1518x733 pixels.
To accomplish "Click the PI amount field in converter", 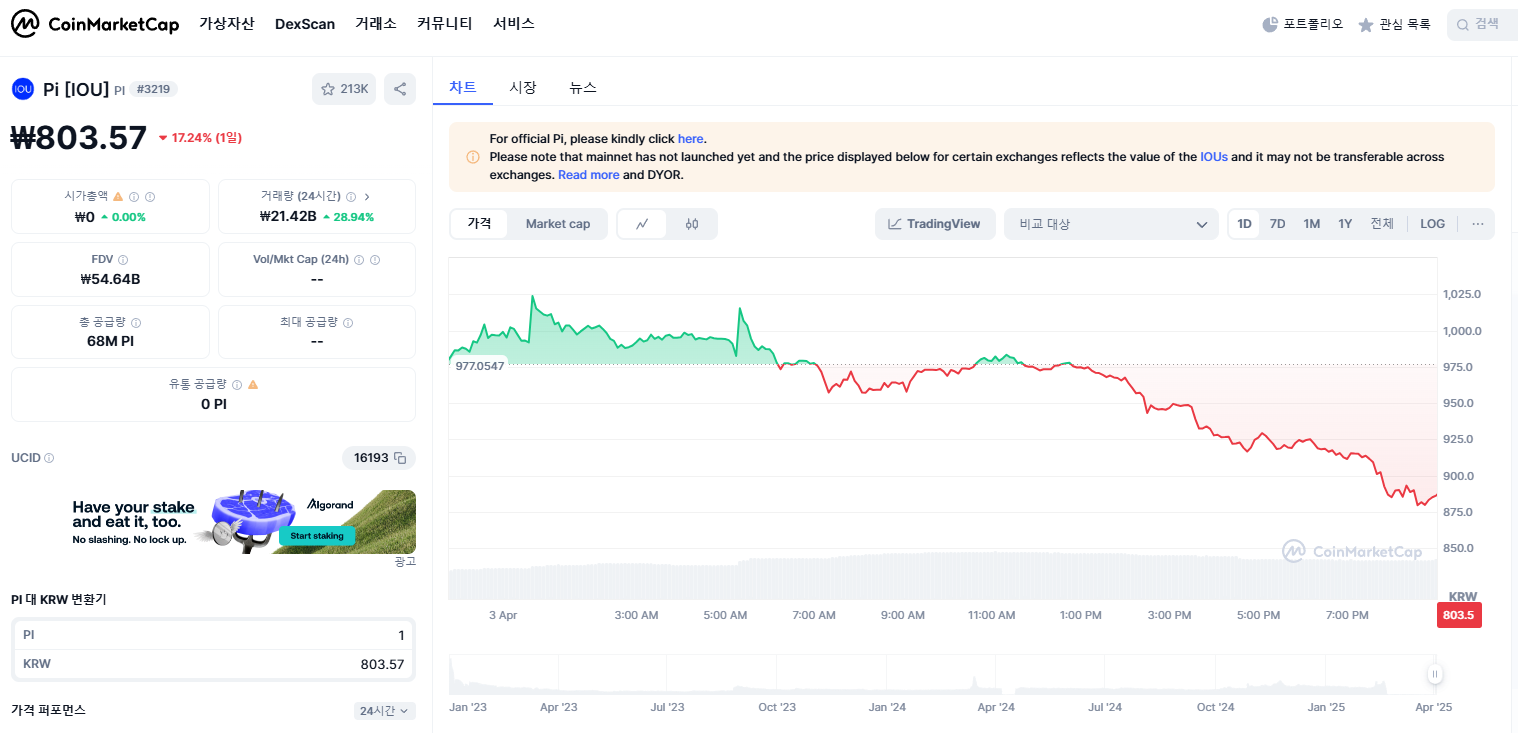I will pos(214,635).
